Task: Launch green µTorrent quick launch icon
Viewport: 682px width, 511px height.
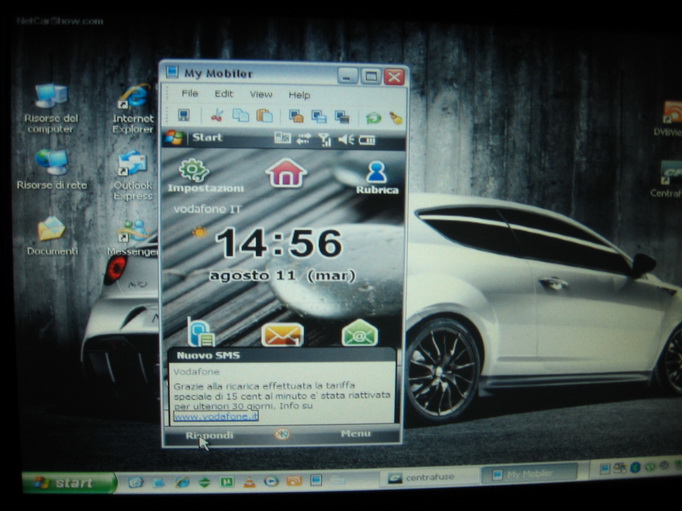Action: [x=226, y=481]
